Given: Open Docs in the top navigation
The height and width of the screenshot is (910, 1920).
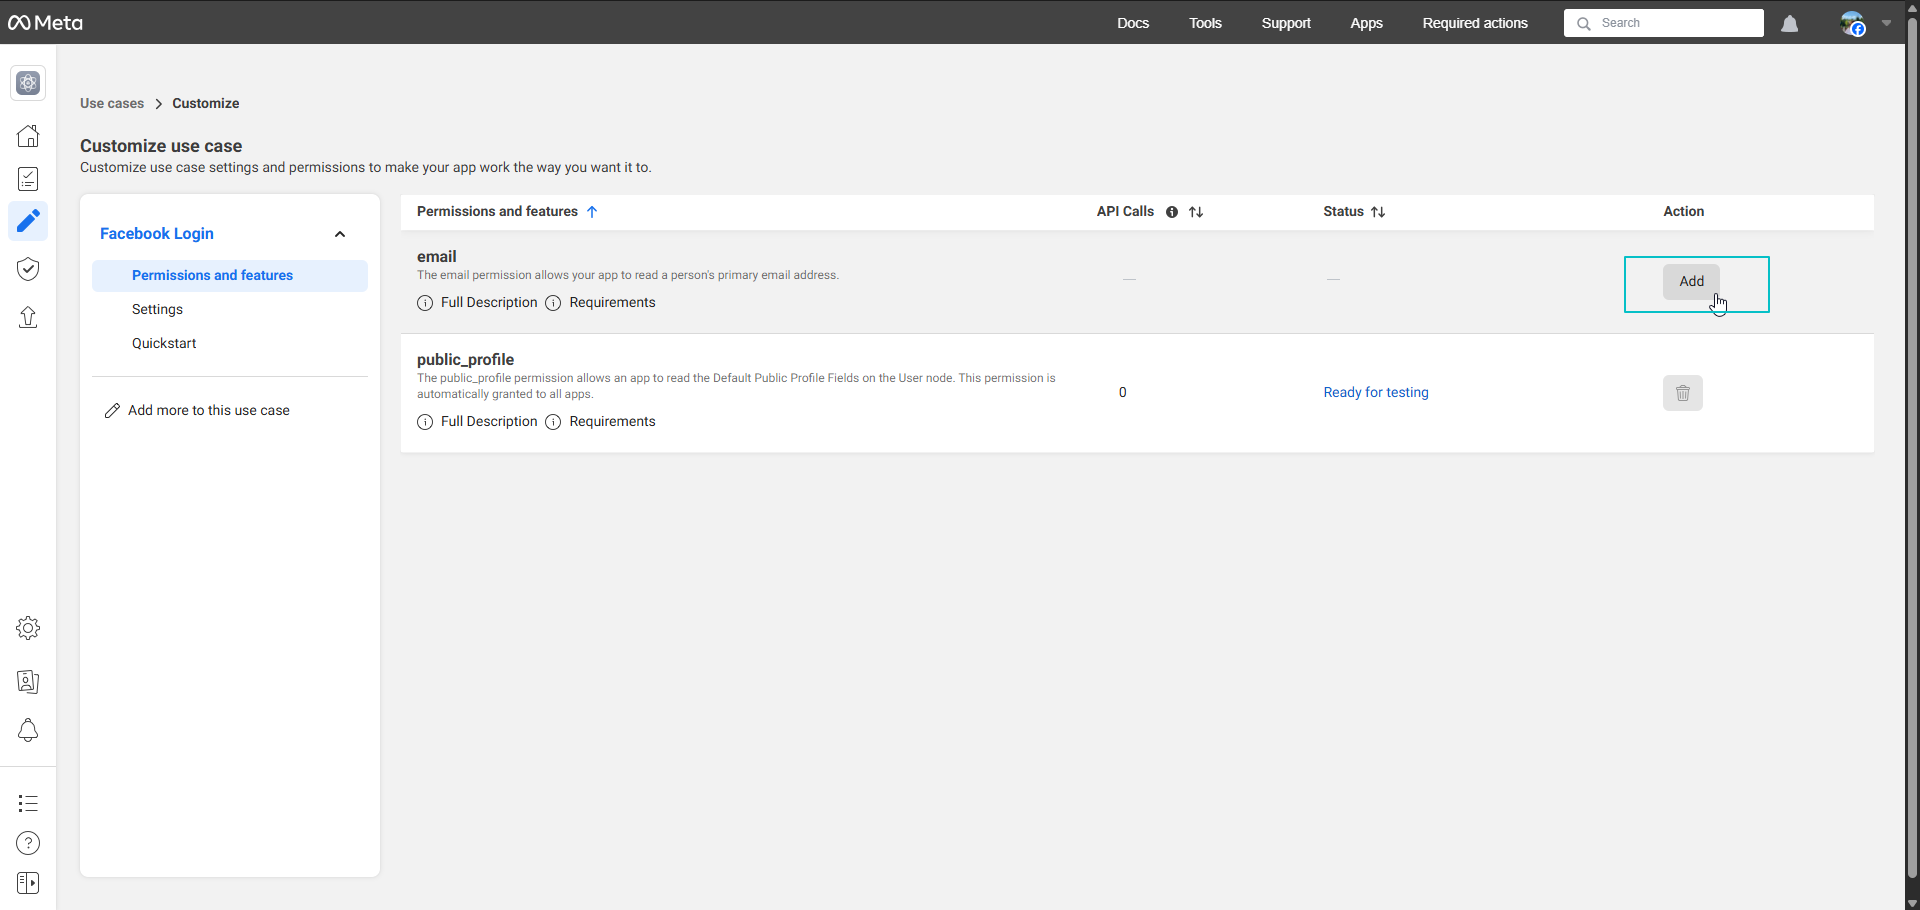Looking at the screenshot, I should pos(1133,23).
